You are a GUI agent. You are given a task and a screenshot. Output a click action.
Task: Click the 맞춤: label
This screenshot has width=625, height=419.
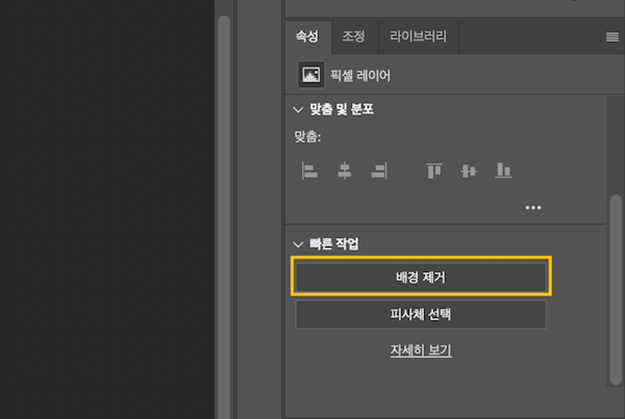(308, 137)
